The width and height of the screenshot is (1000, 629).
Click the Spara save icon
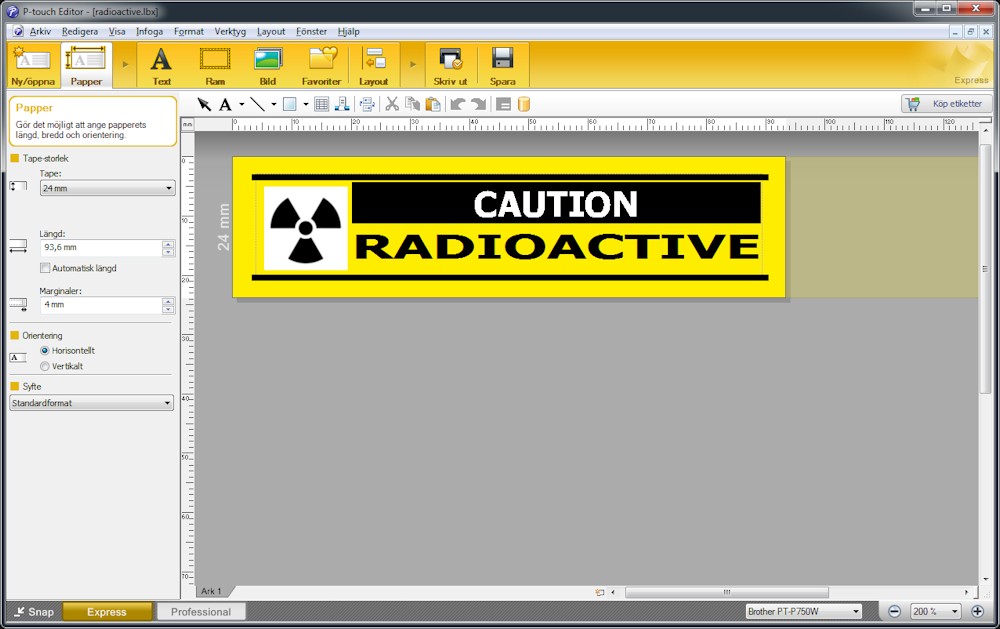click(502, 66)
